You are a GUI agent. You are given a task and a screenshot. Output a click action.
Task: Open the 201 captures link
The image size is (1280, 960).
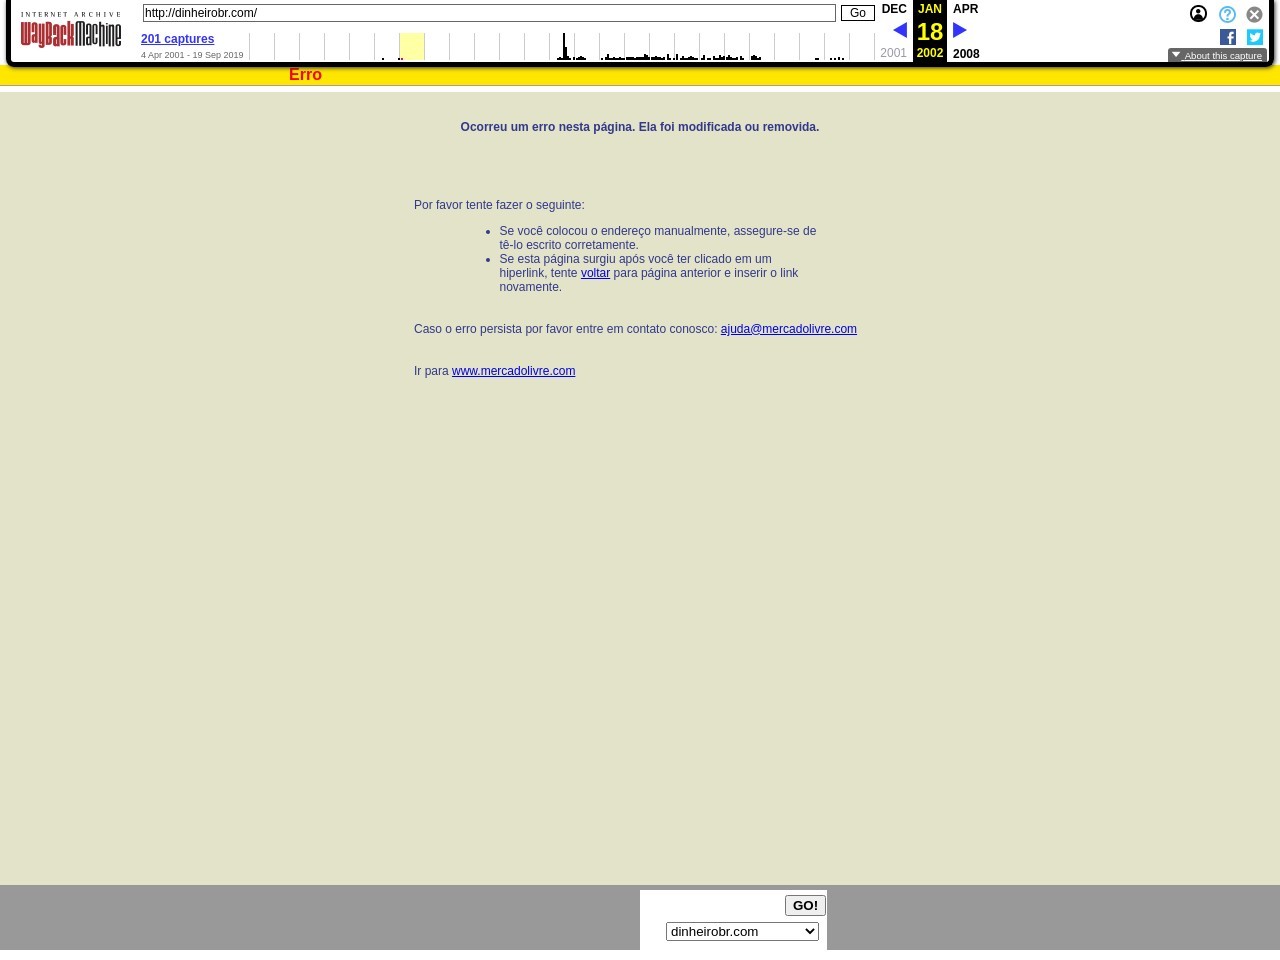[177, 39]
